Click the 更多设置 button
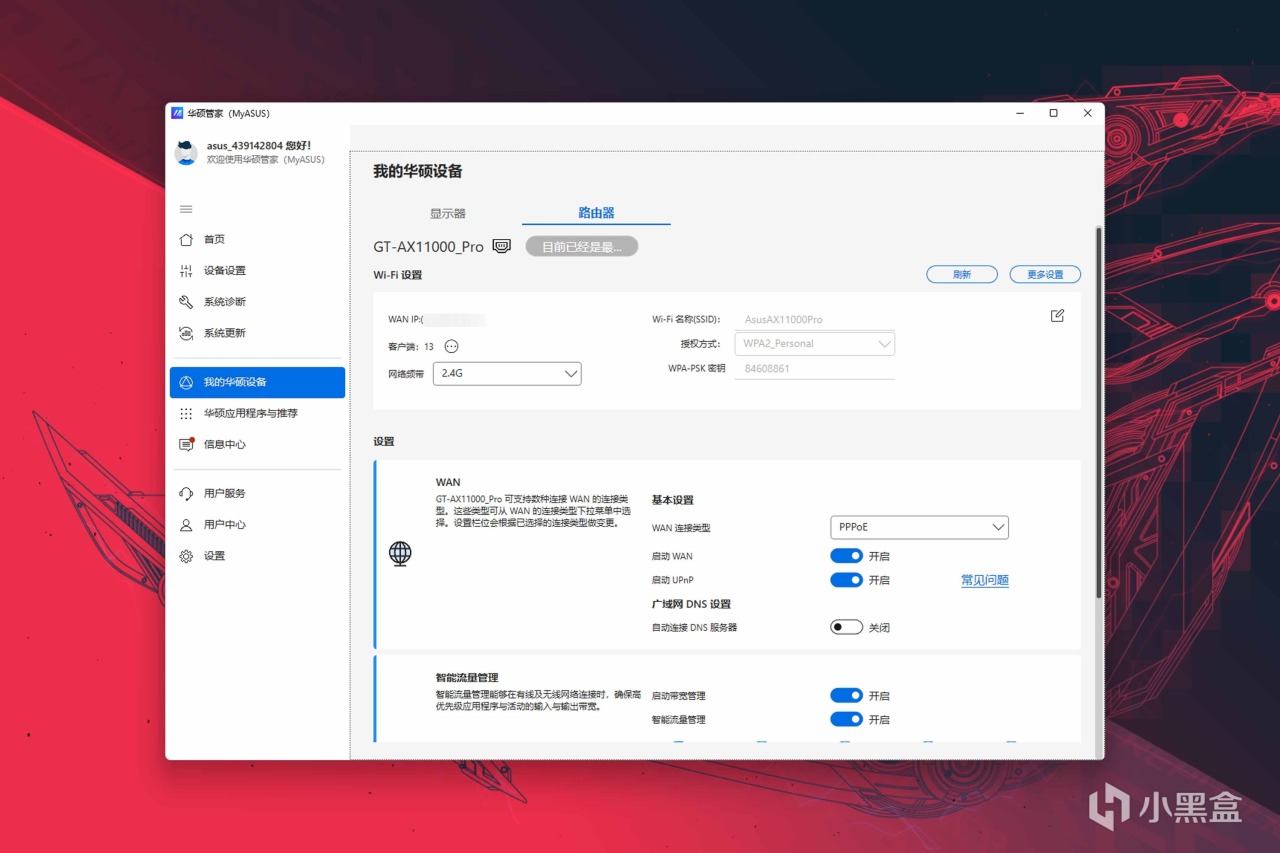The width and height of the screenshot is (1280, 853). pos(1045,274)
